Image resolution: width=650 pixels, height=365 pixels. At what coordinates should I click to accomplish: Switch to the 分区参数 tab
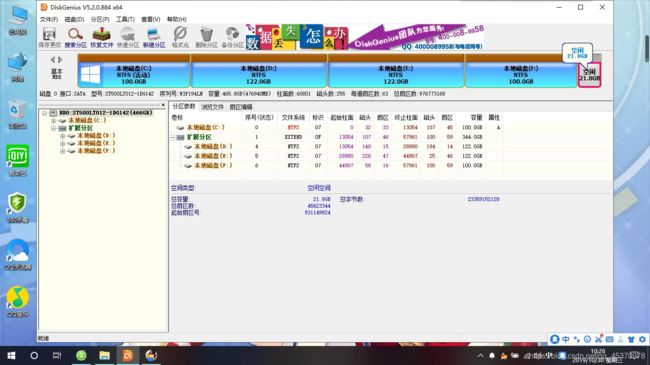184,107
